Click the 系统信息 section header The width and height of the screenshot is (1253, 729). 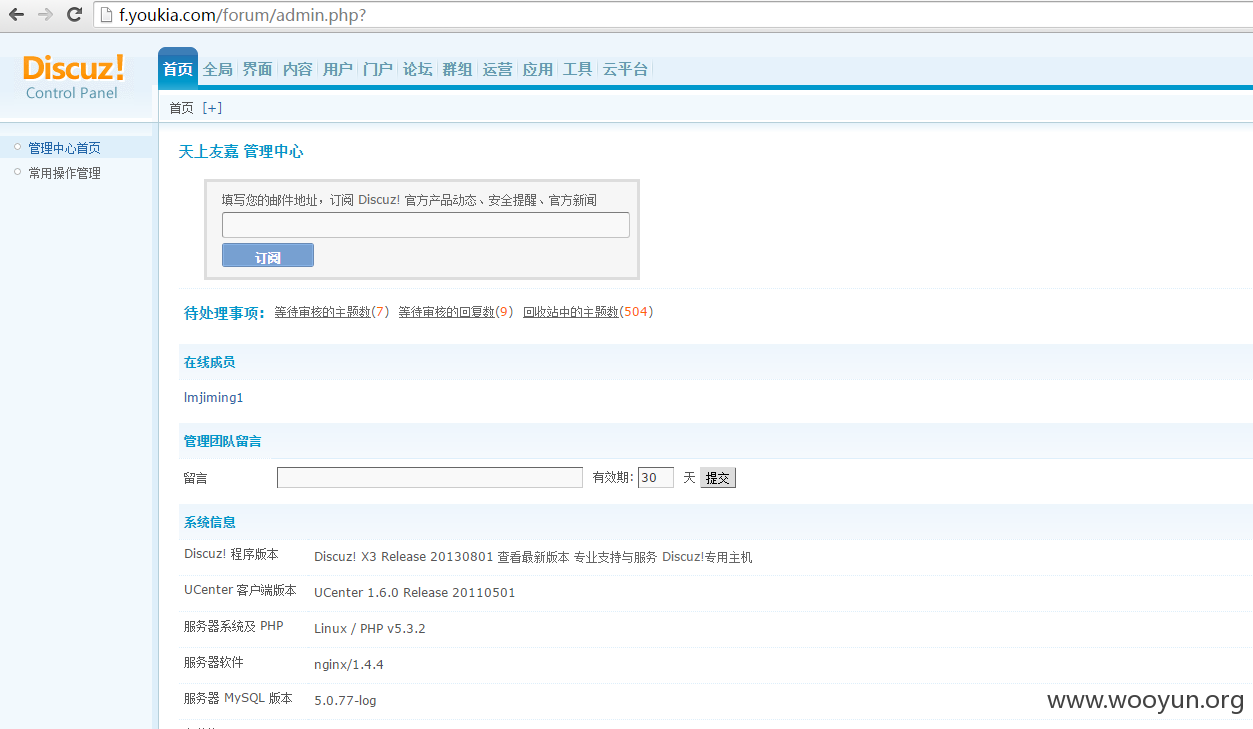[210, 522]
